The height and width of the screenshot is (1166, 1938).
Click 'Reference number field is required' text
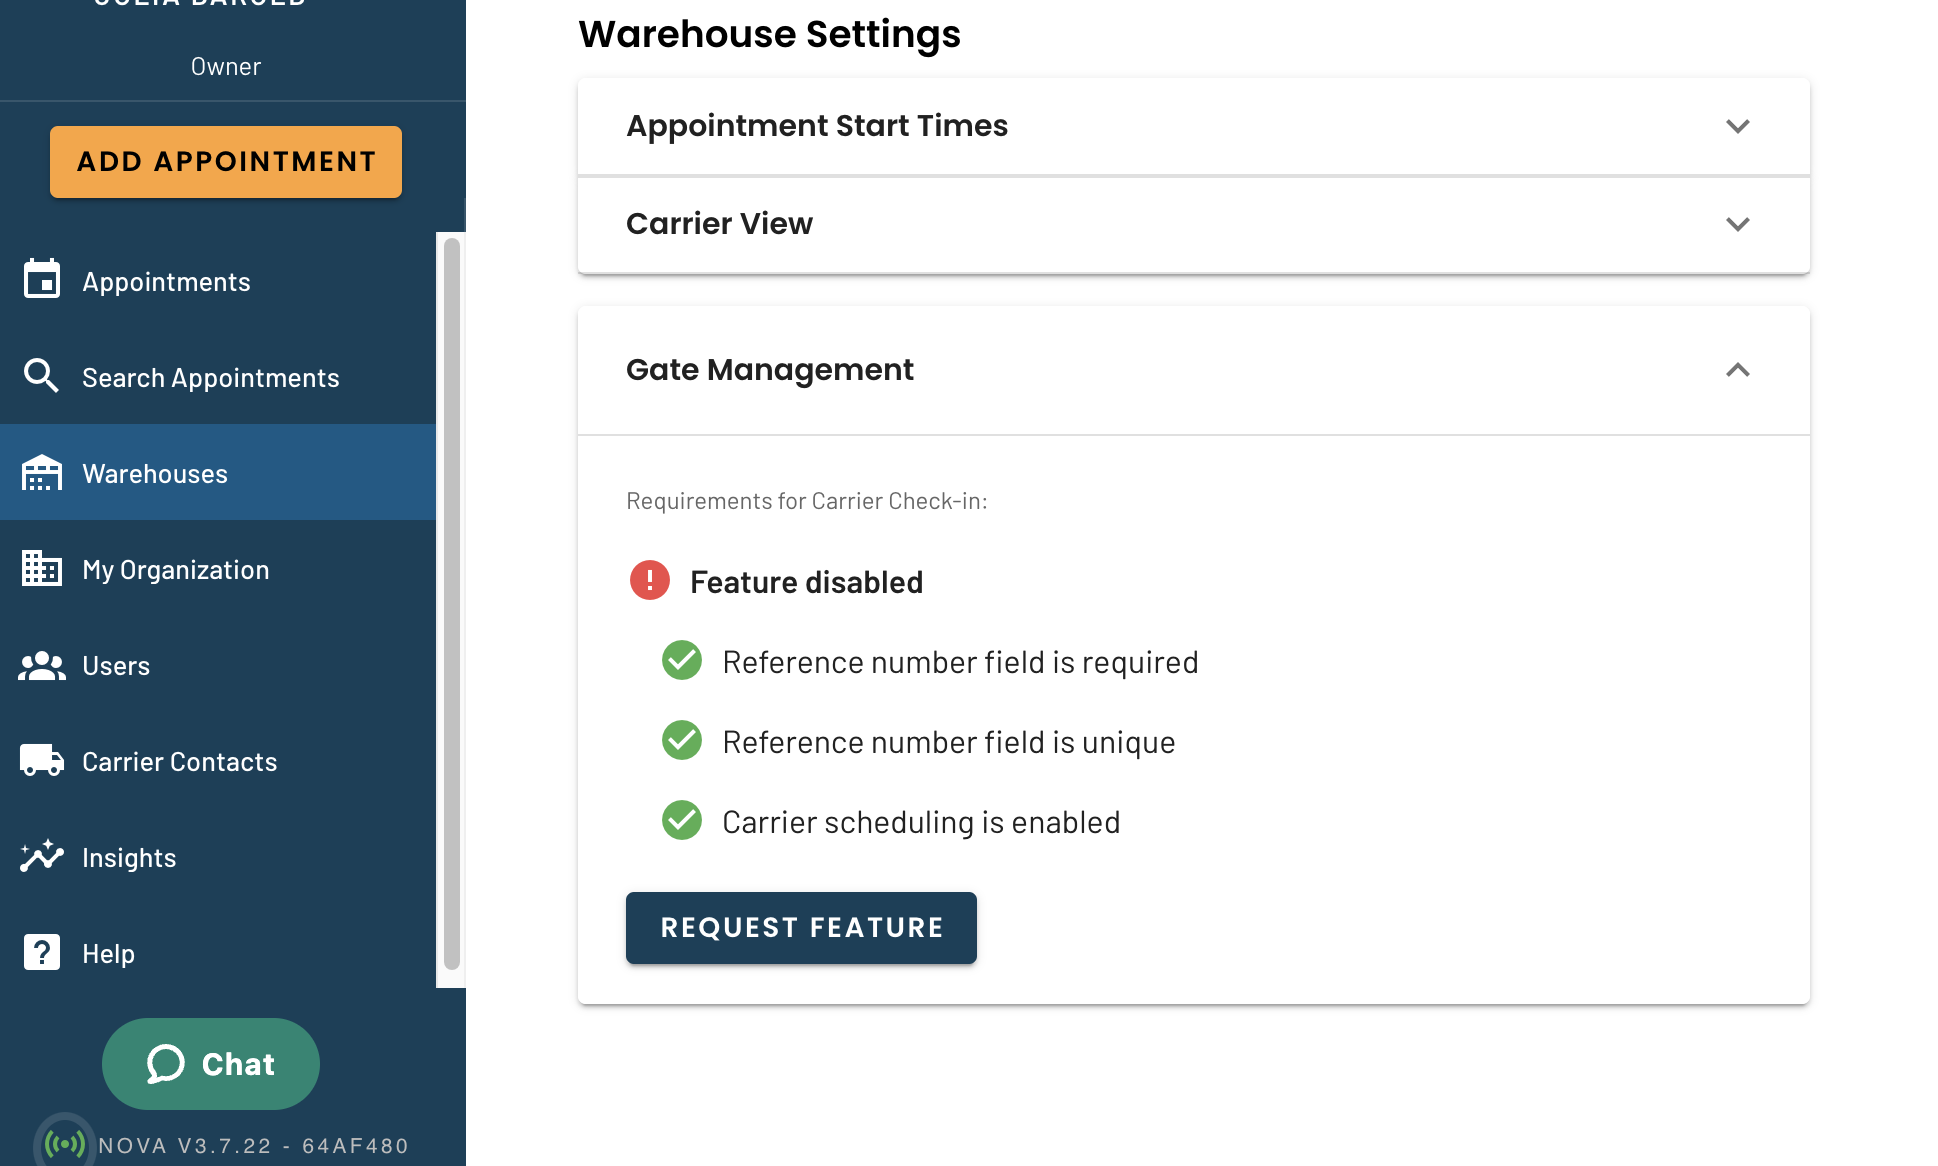coord(960,662)
